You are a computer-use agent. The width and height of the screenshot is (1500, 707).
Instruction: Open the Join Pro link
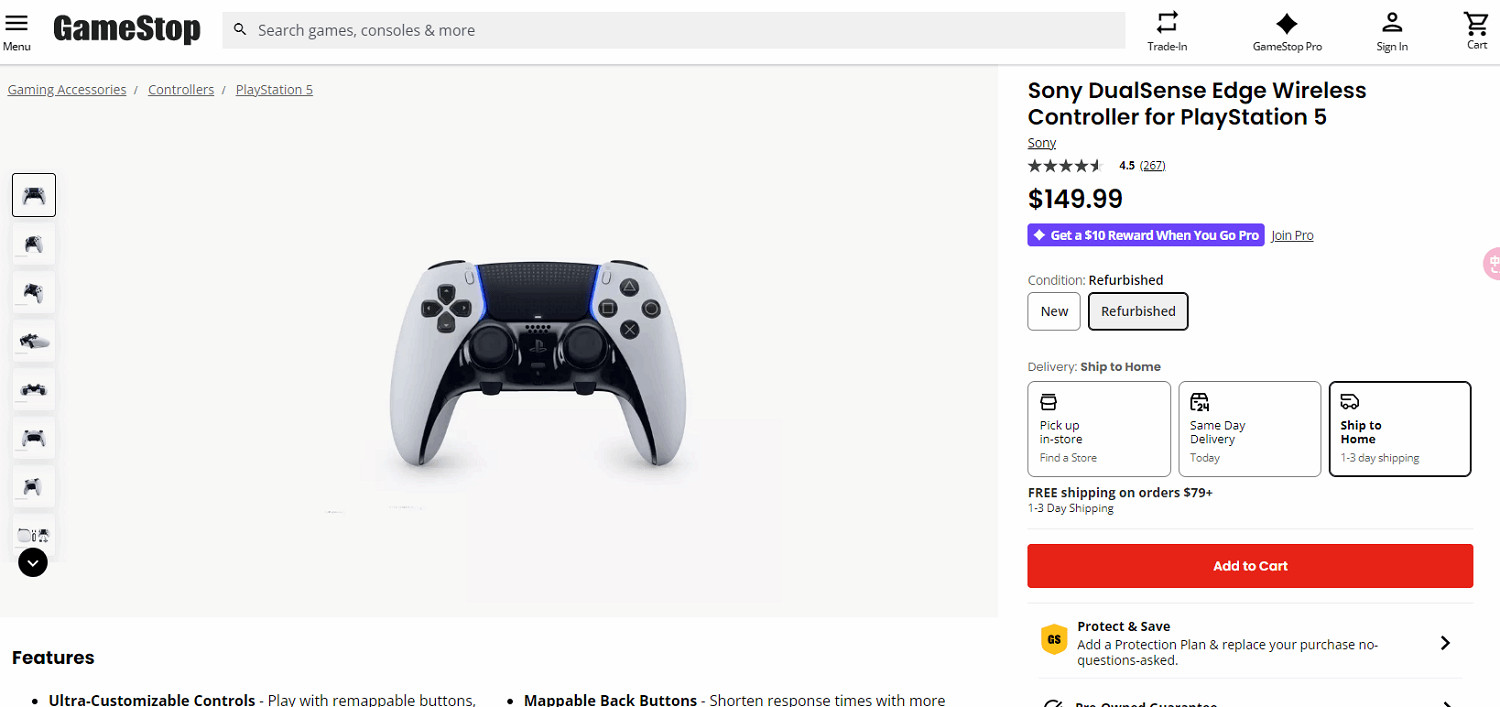(1292, 235)
